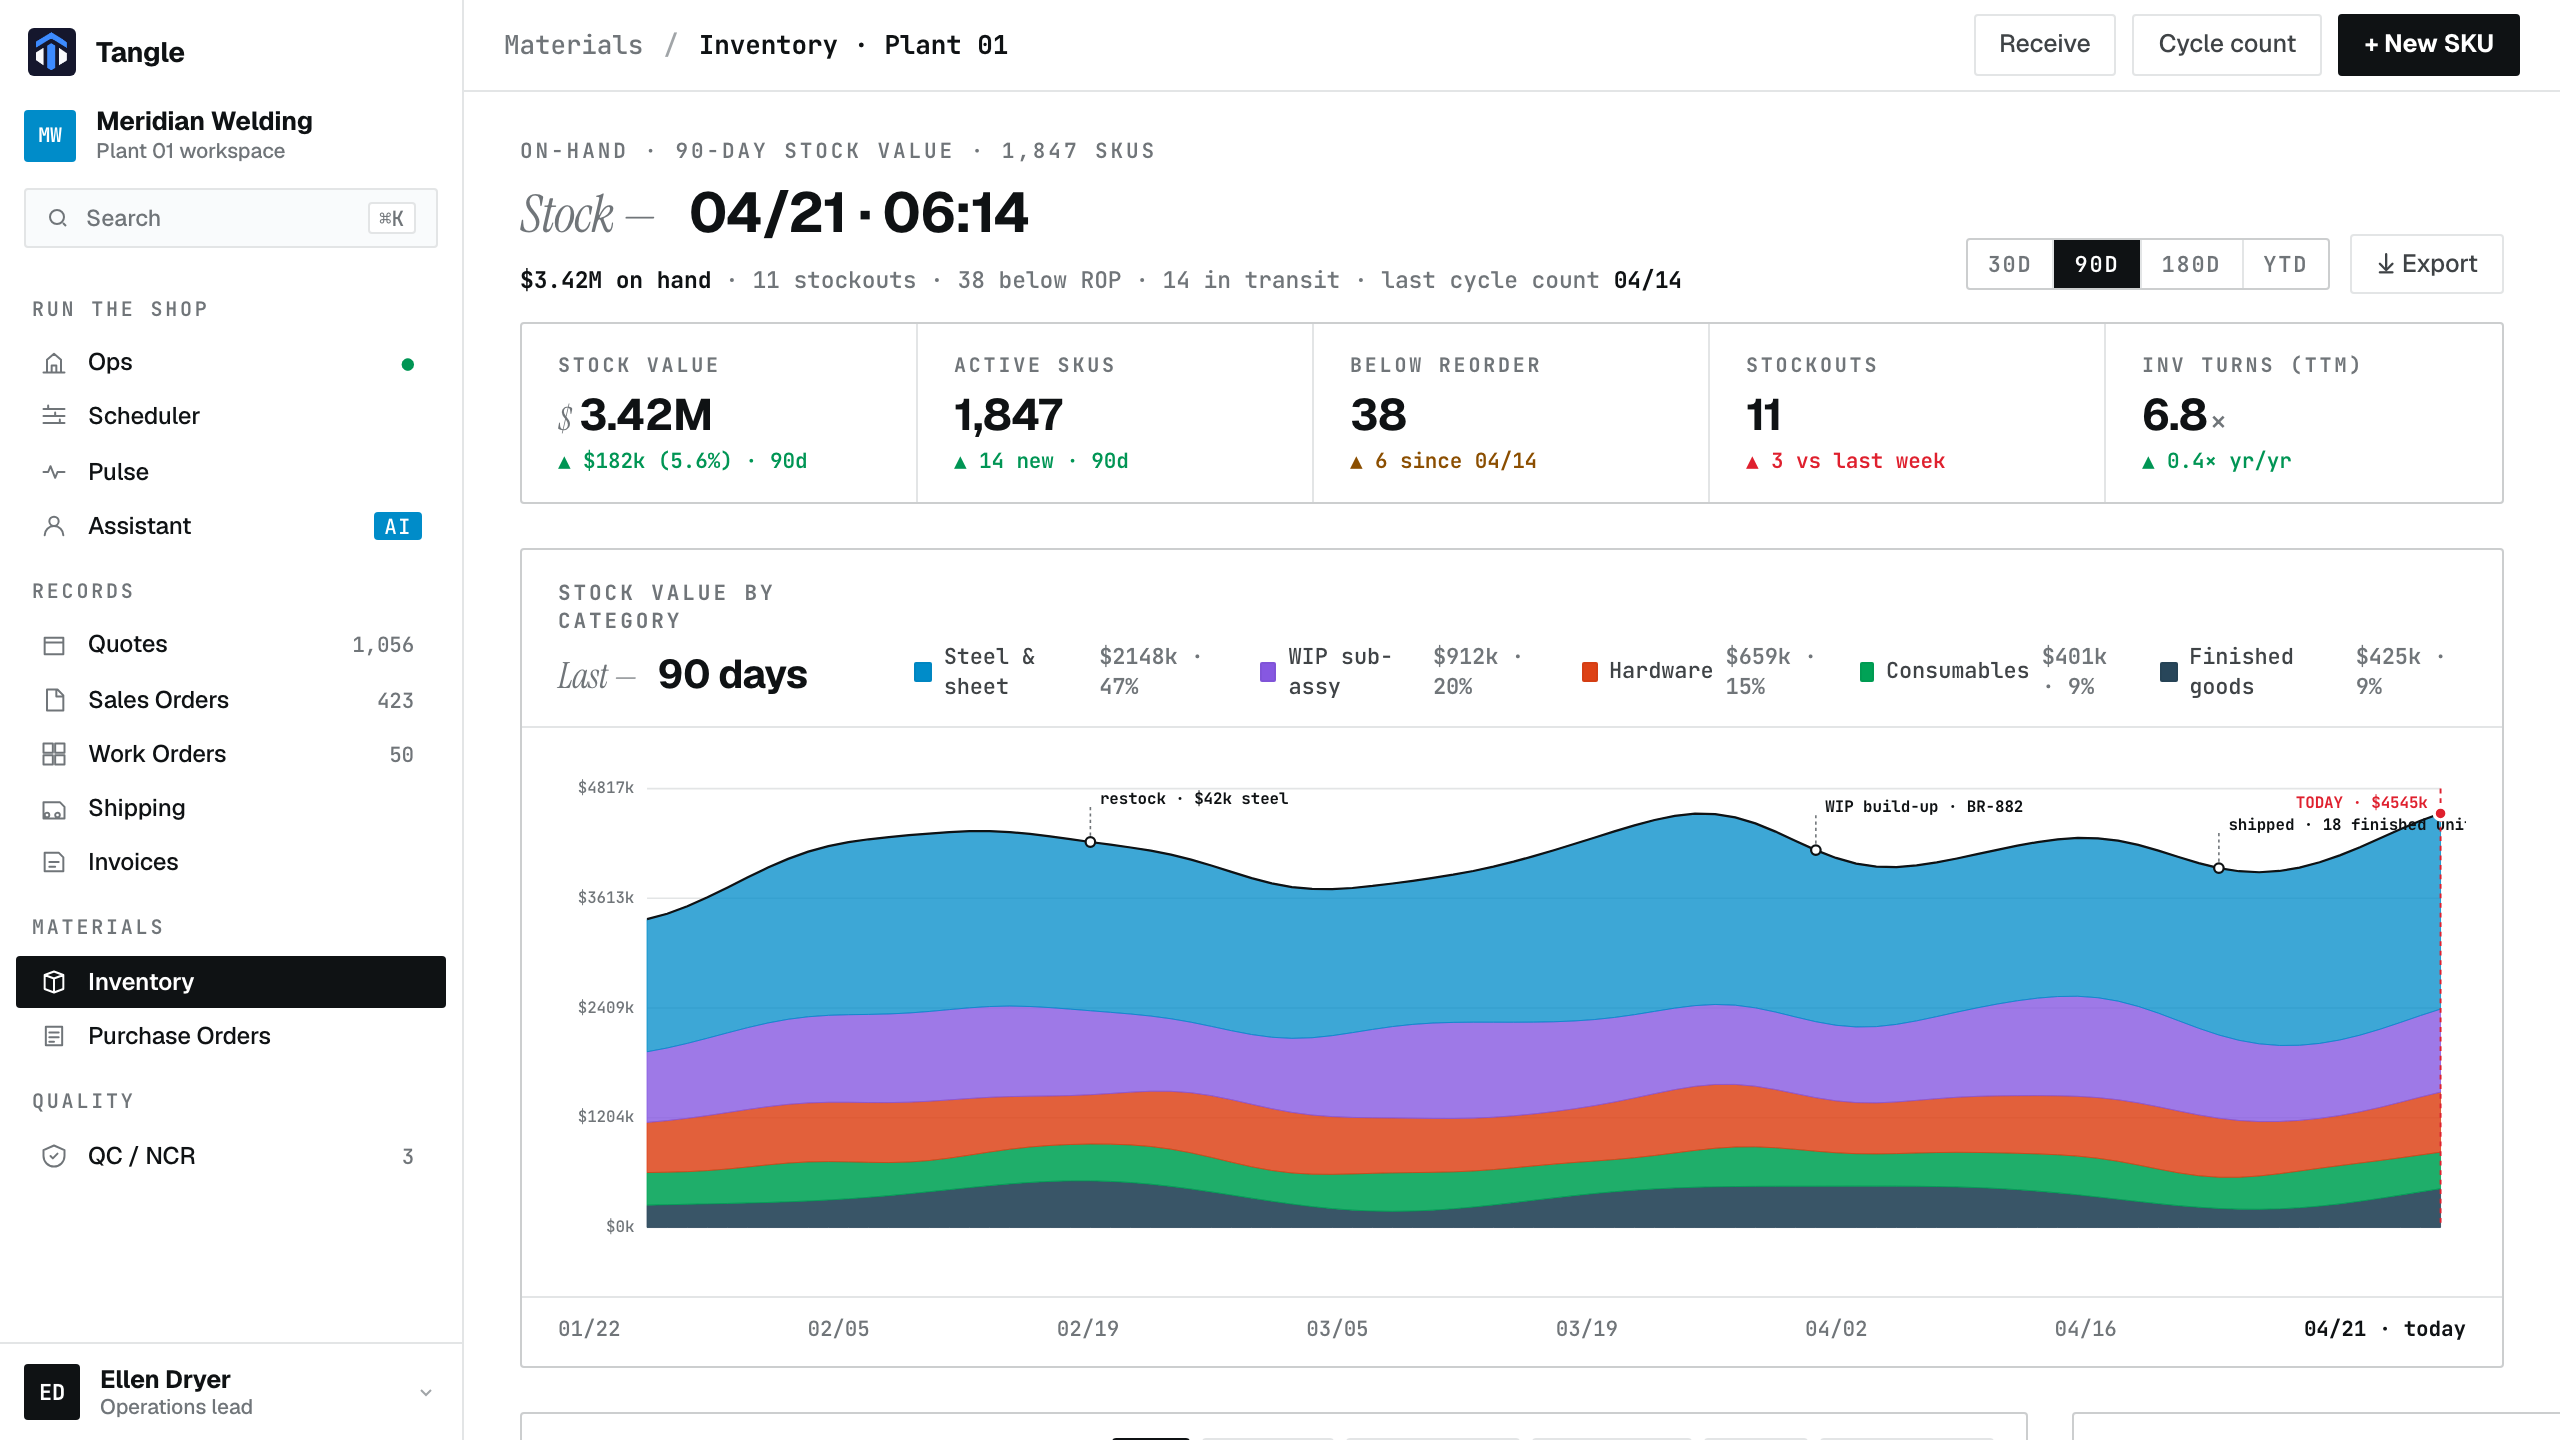Click the Invoices icon
This screenshot has height=1440, width=2560.
54,862
